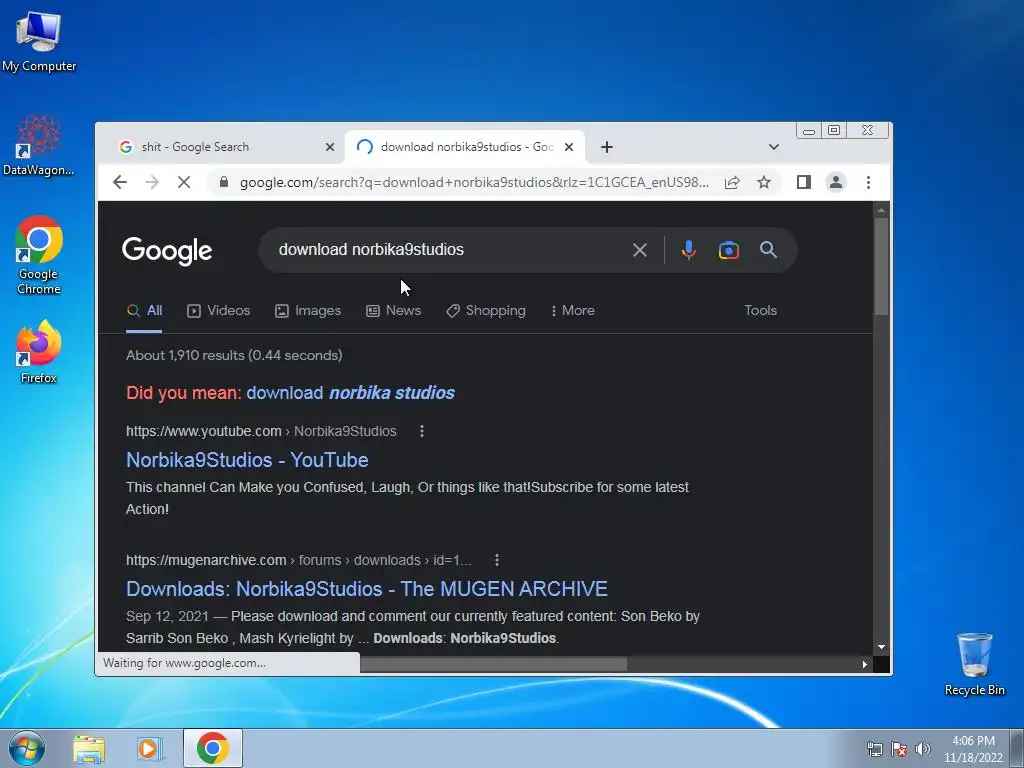Select the Firefox desktop shortcut

pos(39,352)
